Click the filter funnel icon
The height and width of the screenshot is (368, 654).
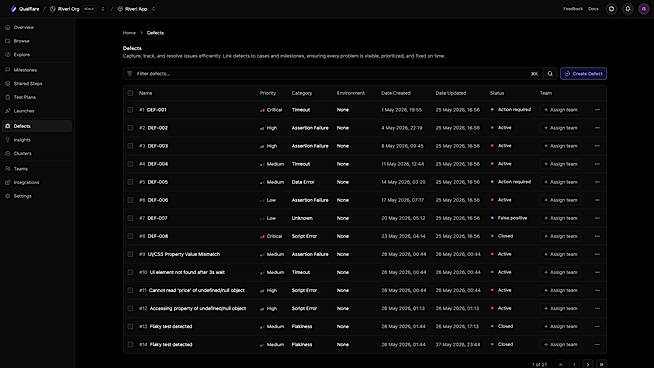point(130,74)
